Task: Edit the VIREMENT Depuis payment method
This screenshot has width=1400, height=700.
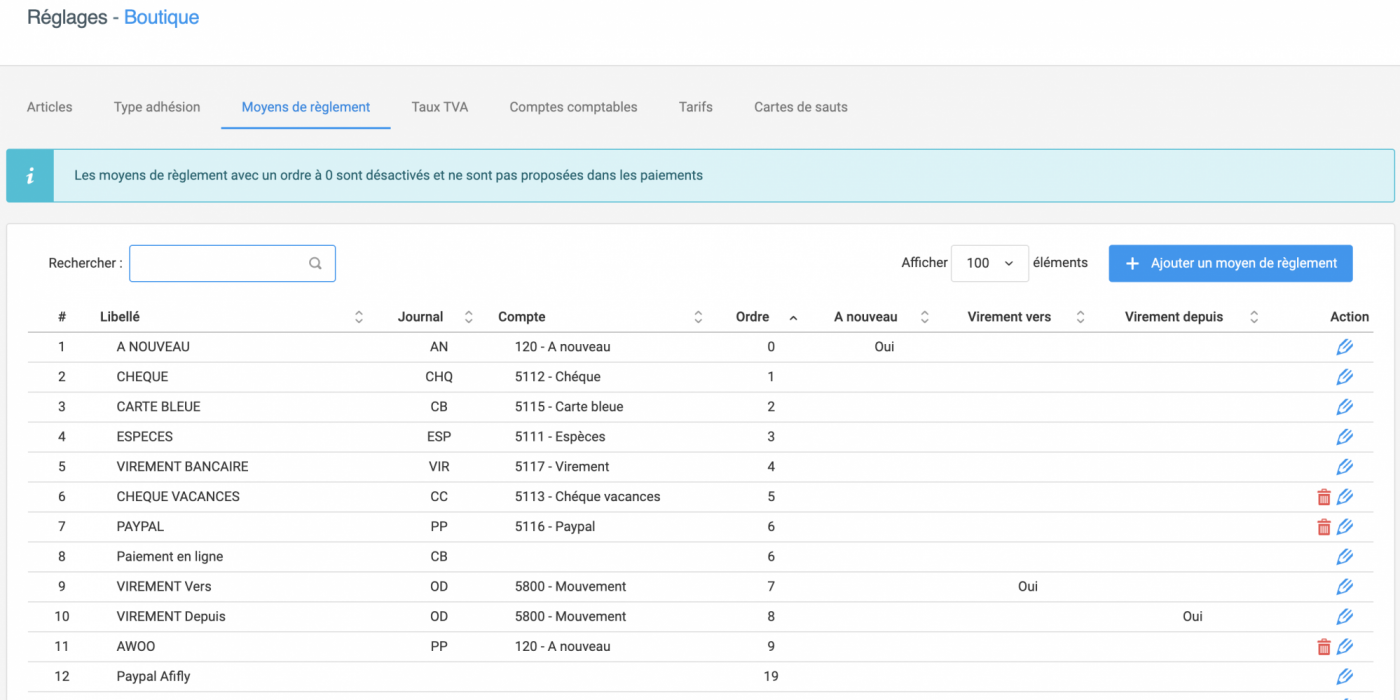Action: click(x=1344, y=617)
